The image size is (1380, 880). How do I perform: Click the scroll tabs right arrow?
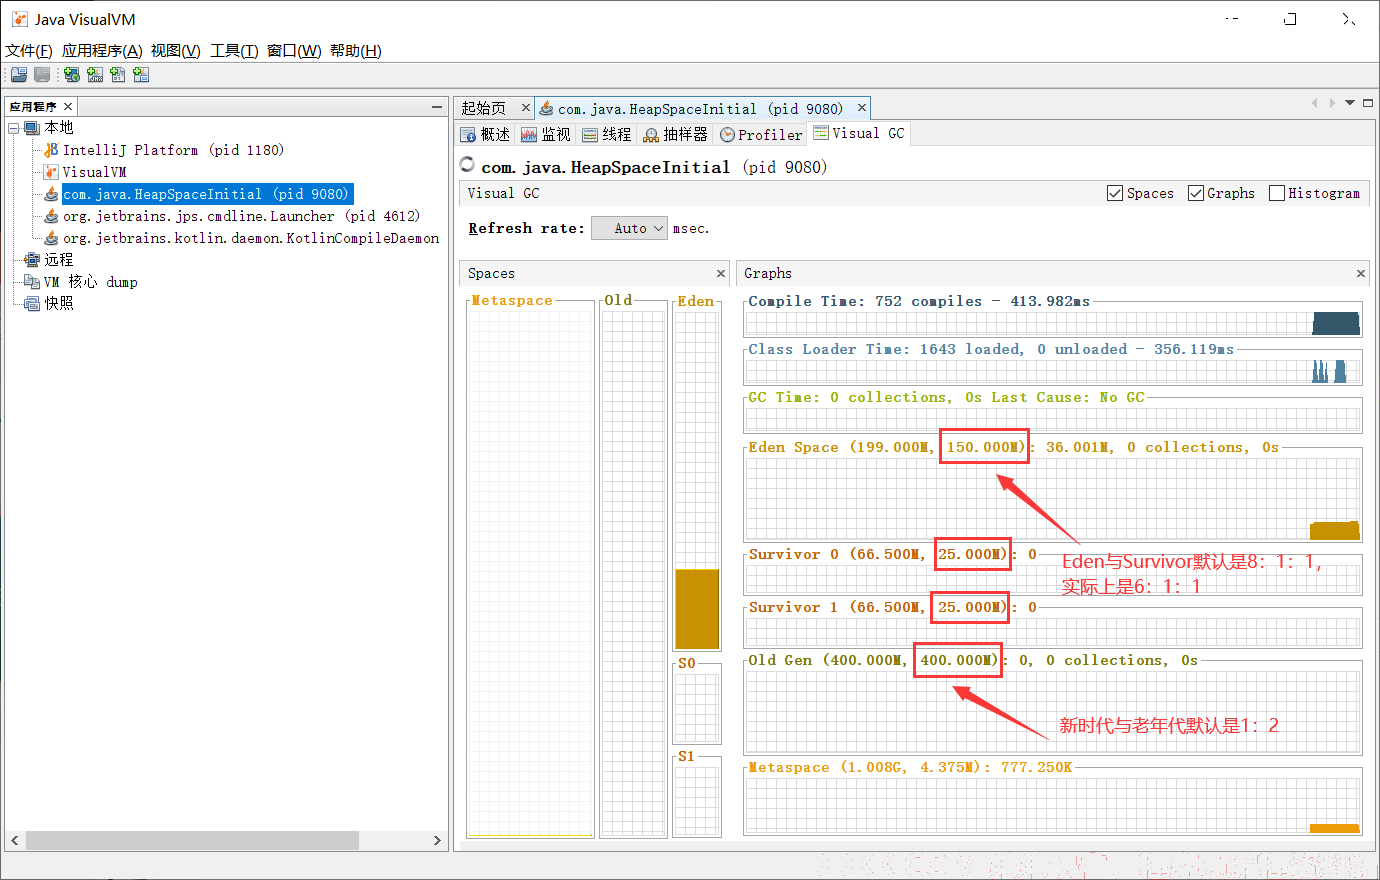tap(1332, 103)
